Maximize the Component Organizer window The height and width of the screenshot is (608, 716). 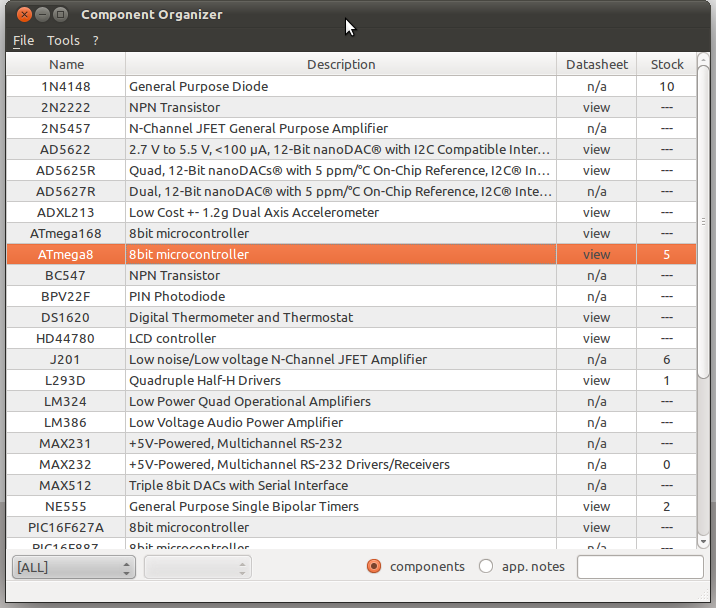60,15
